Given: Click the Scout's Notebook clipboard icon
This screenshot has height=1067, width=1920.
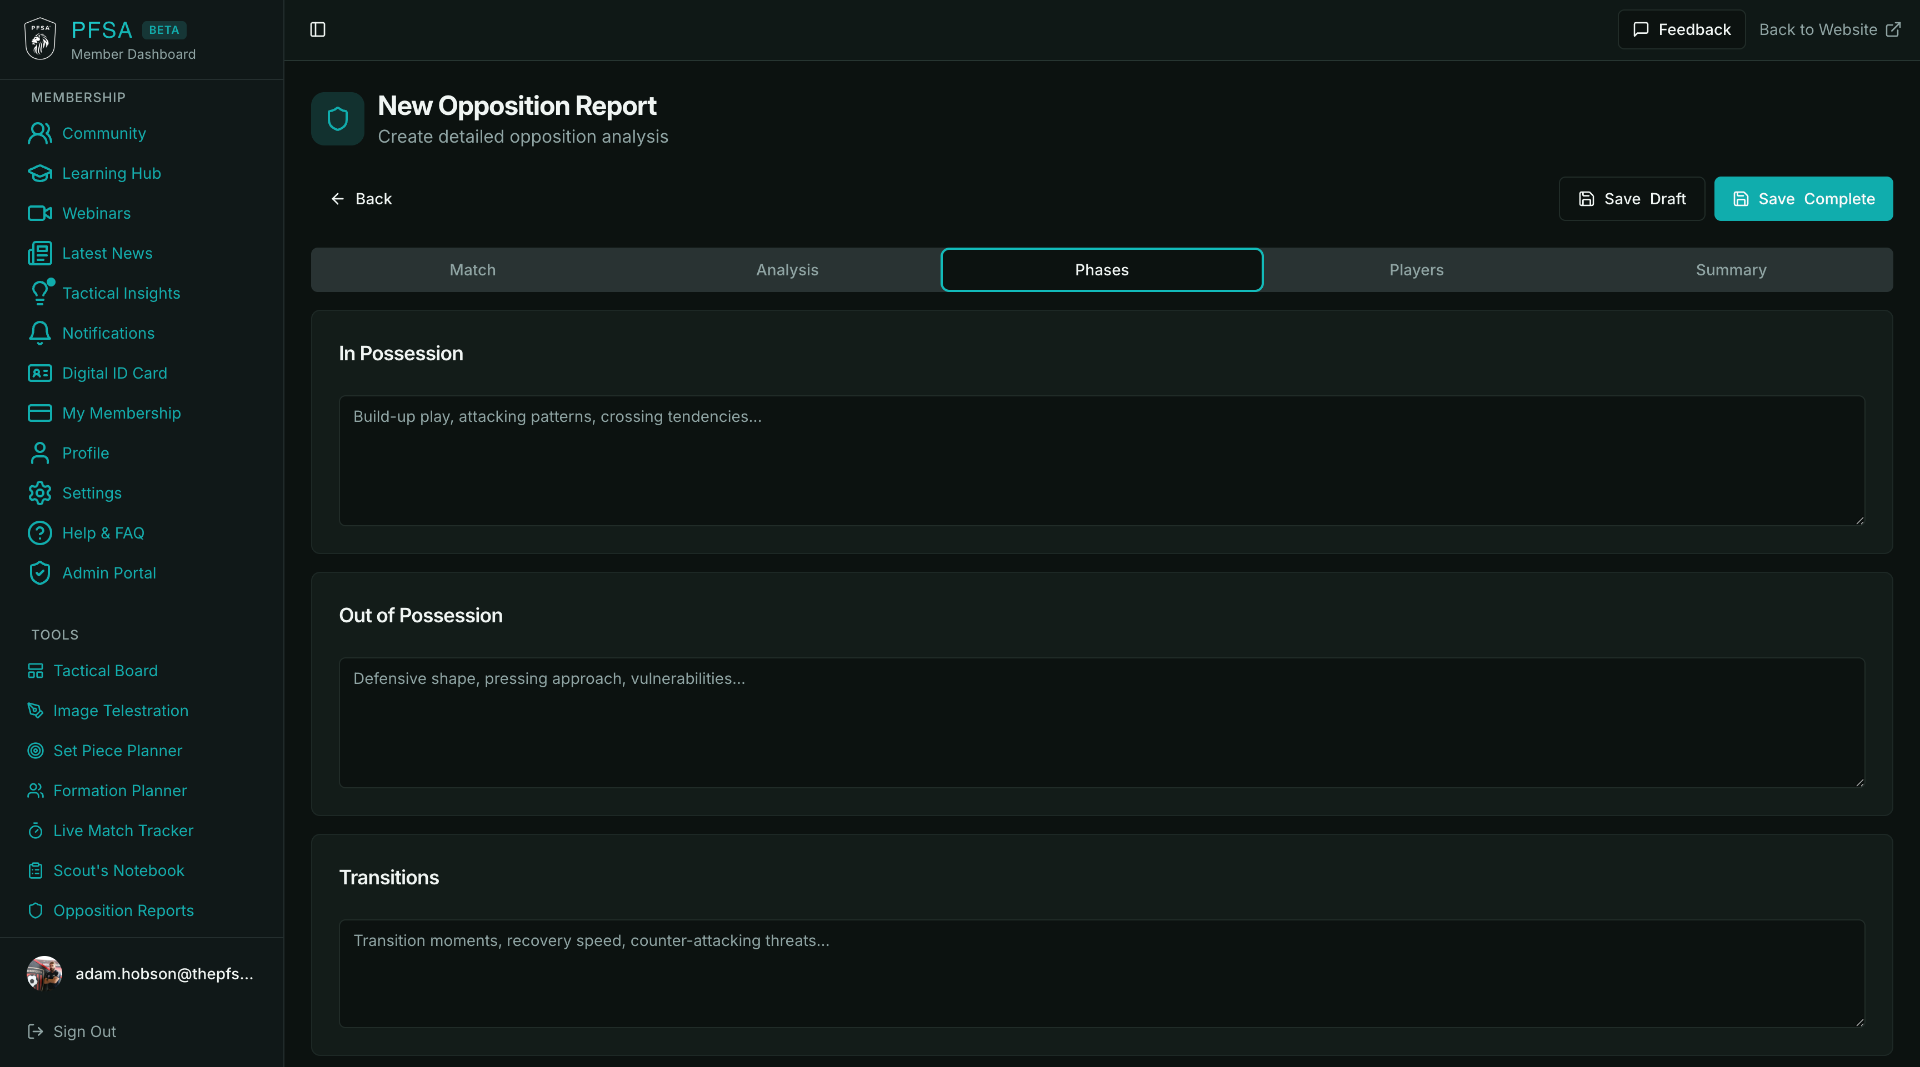Looking at the screenshot, I should tap(36, 871).
